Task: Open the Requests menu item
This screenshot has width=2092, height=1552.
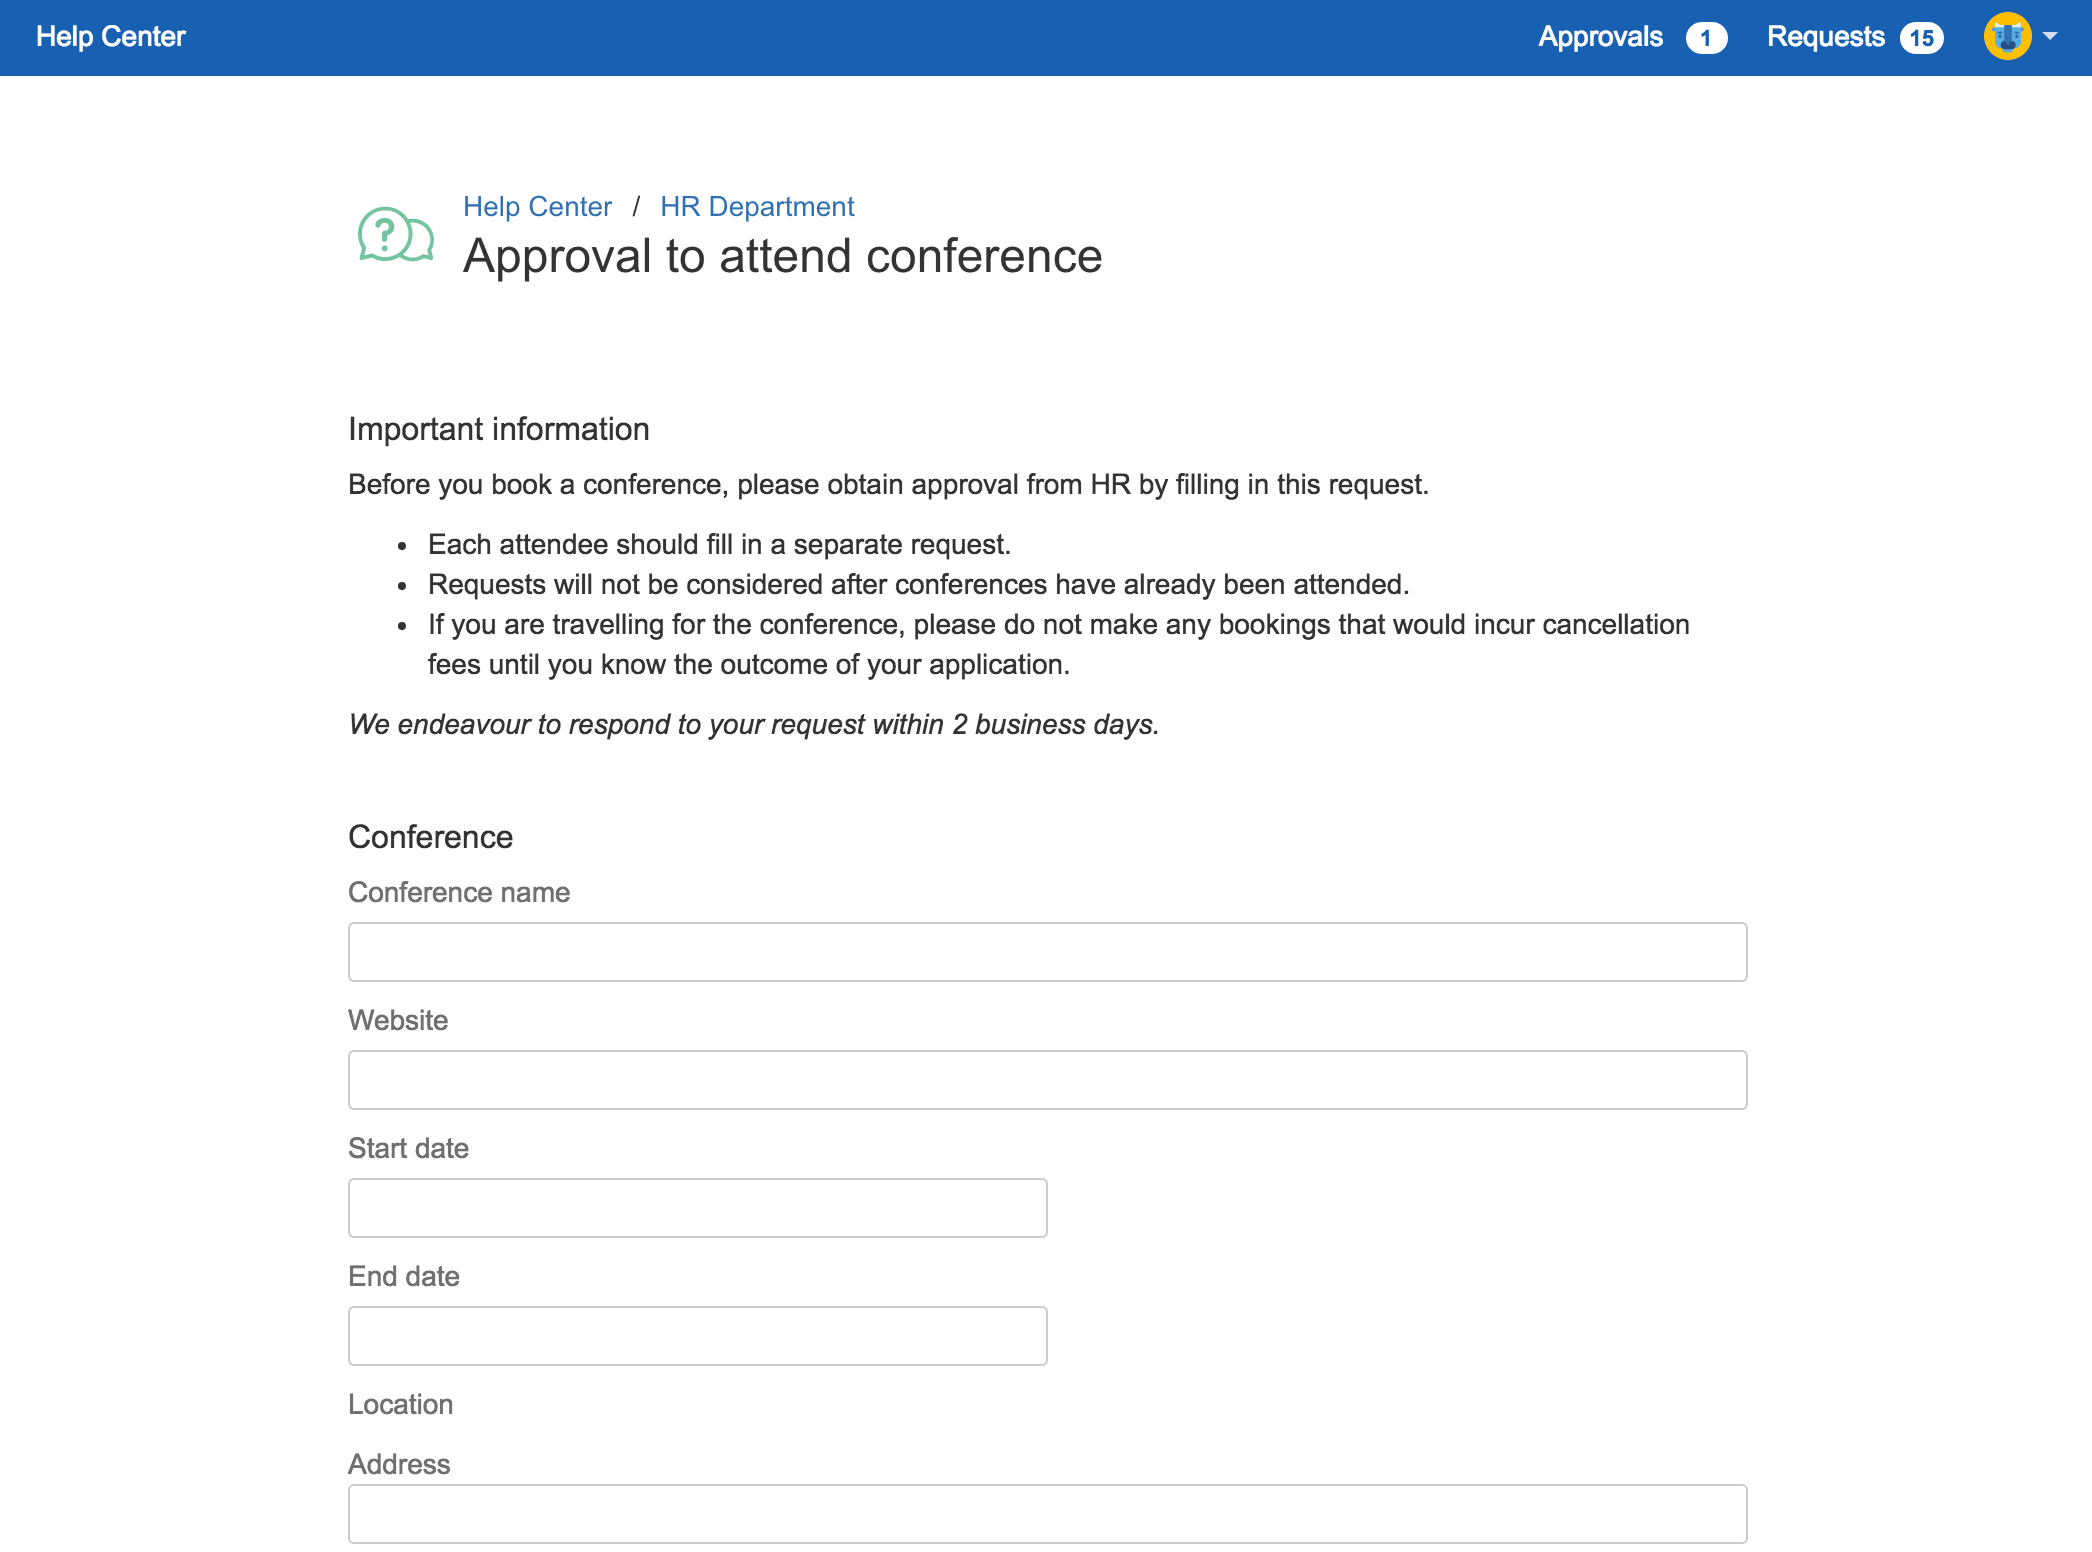Action: pyautogui.click(x=1825, y=37)
